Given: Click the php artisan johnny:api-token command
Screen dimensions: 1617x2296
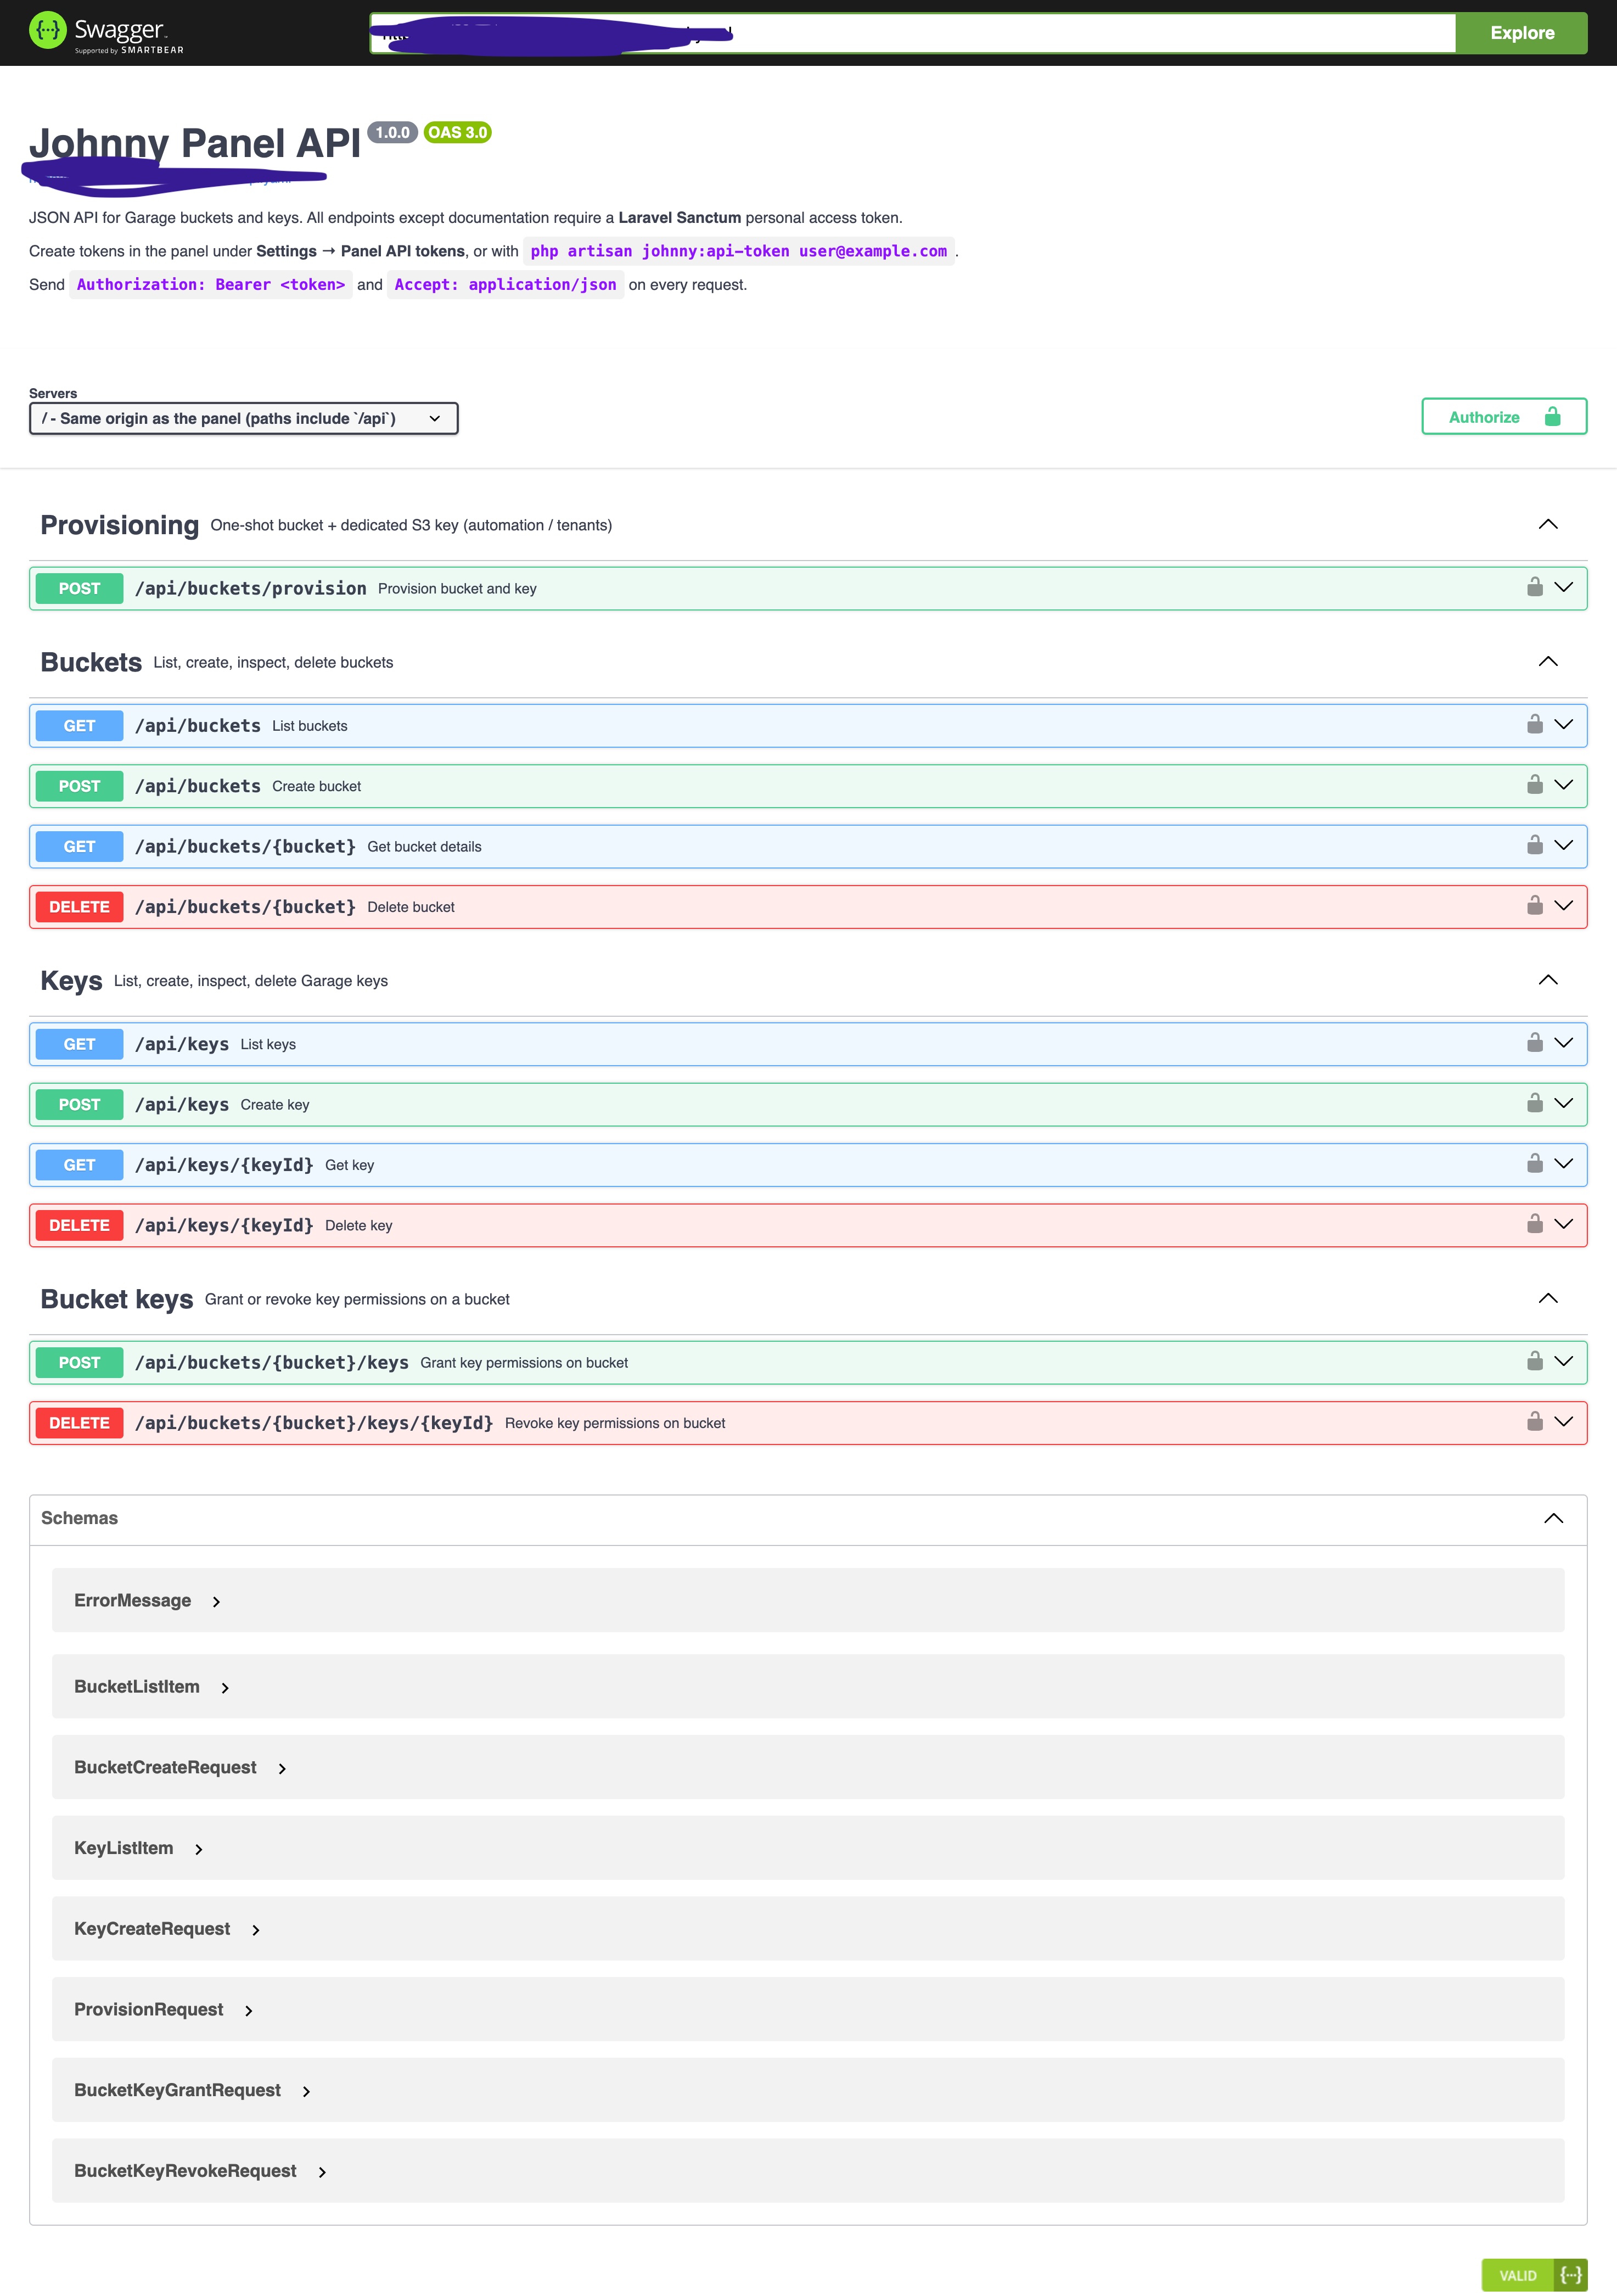Looking at the screenshot, I should pos(738,251).
